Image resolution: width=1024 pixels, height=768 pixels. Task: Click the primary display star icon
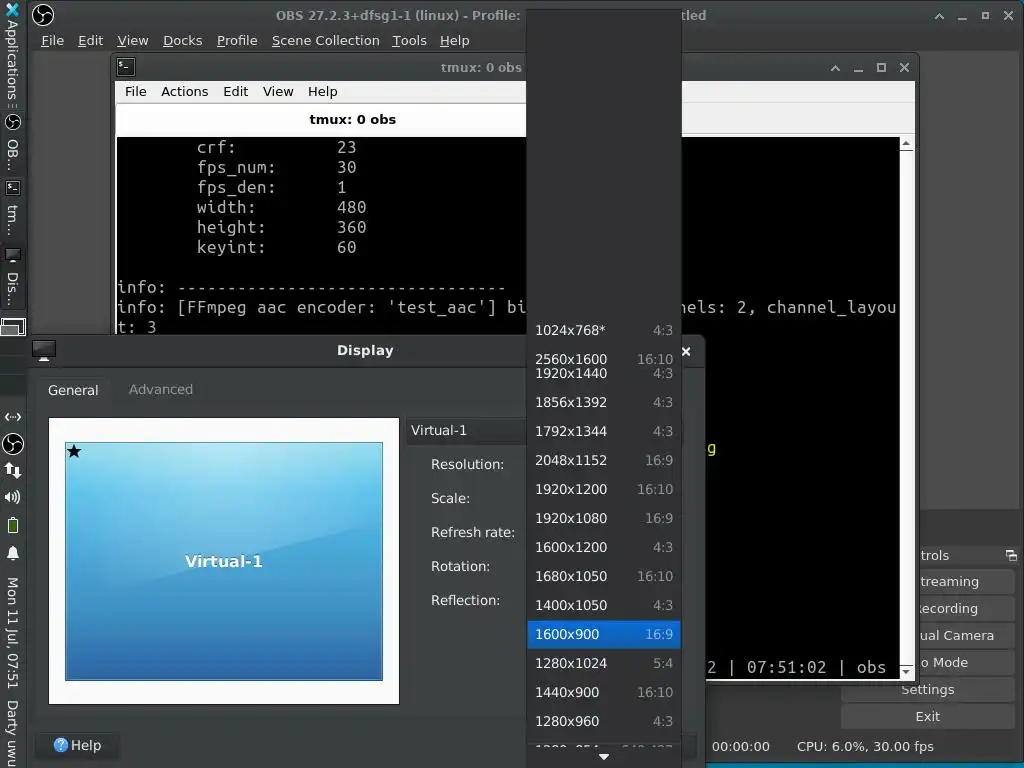[x=74, y=451]
